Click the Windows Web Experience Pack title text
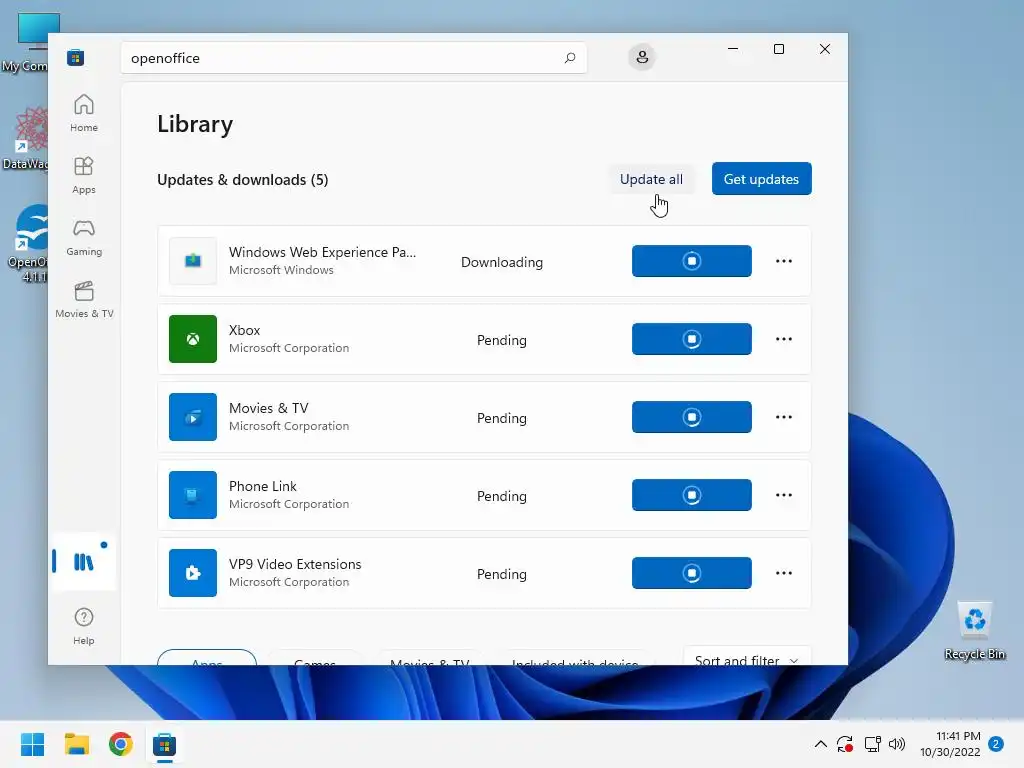Viewport: 1024px width, 768px height. click(322, 252)
